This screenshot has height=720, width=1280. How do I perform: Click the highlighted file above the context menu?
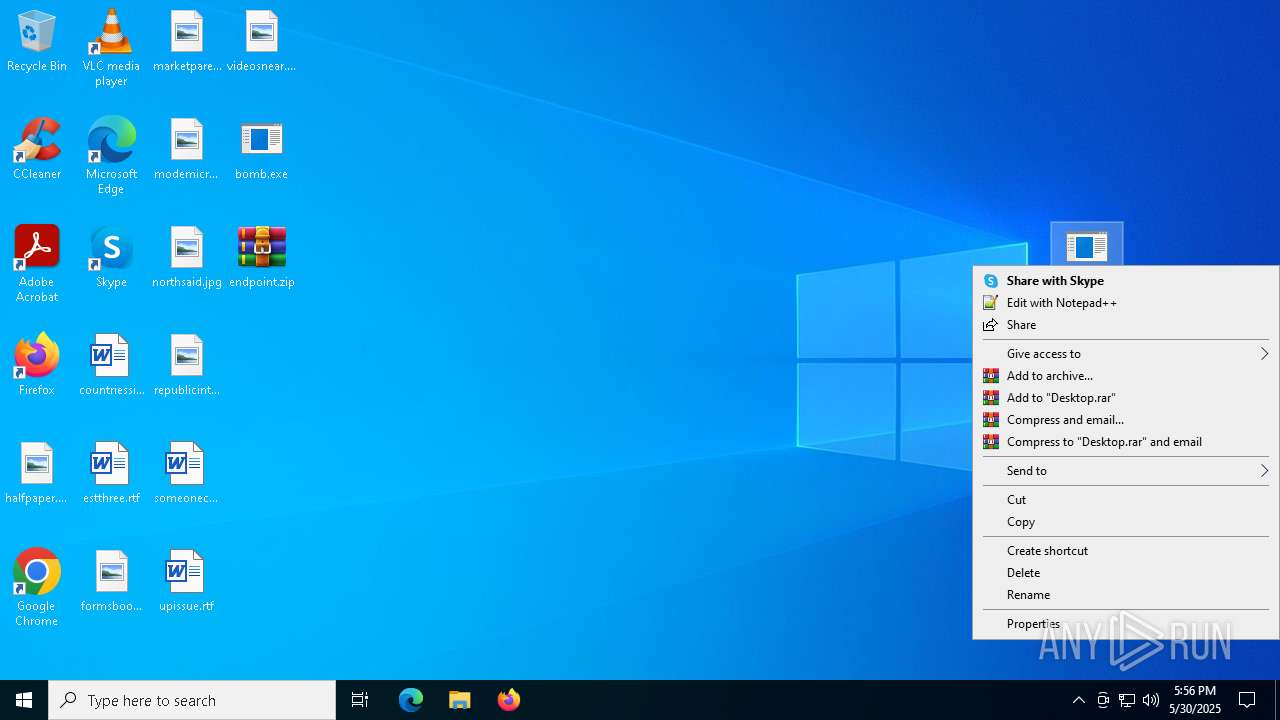(x=1087, y=245)
